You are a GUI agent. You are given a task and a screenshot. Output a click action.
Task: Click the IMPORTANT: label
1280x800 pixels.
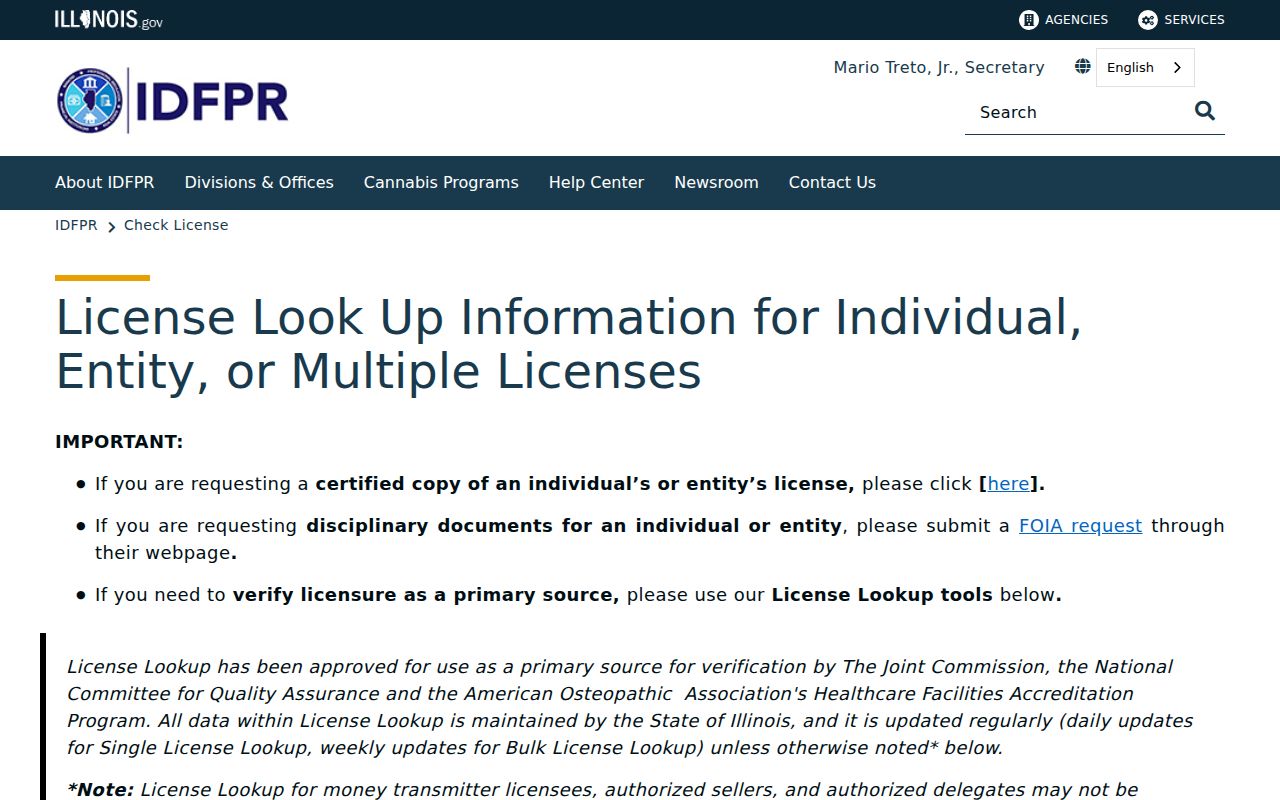click(119, 442)
